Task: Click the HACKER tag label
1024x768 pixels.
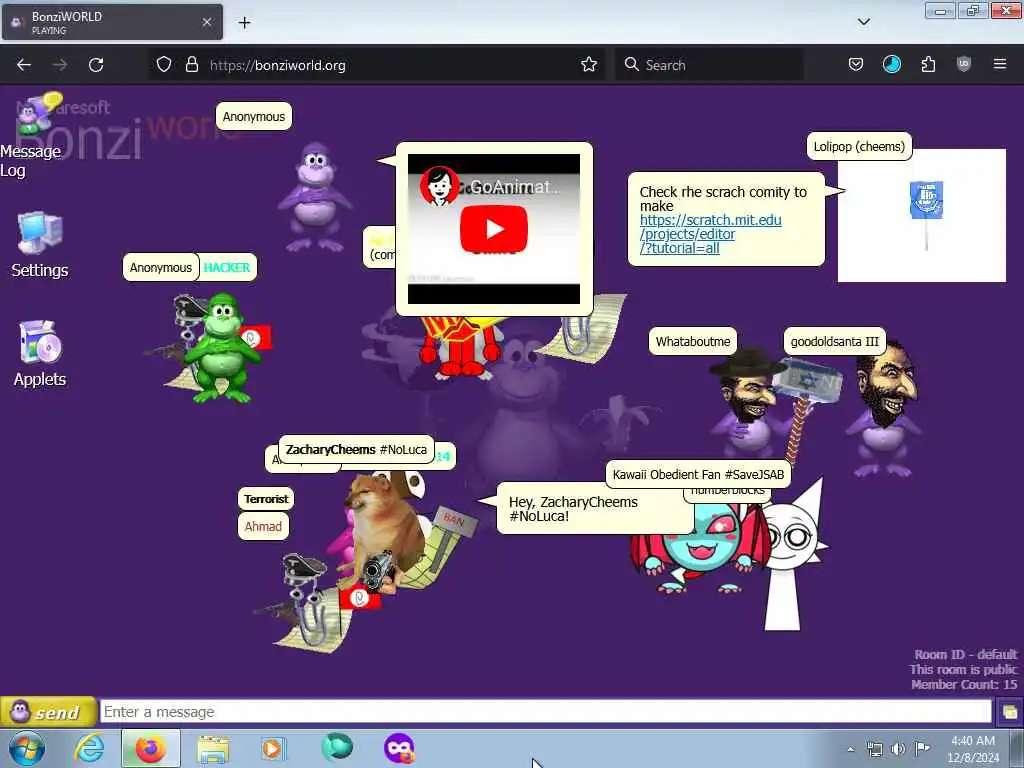Action: tap(227, 267)
